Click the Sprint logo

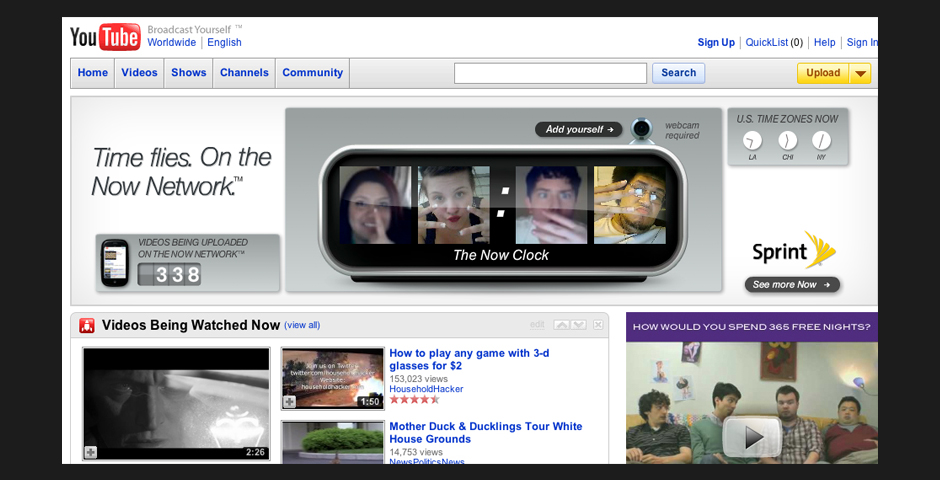tap(794, 250)
